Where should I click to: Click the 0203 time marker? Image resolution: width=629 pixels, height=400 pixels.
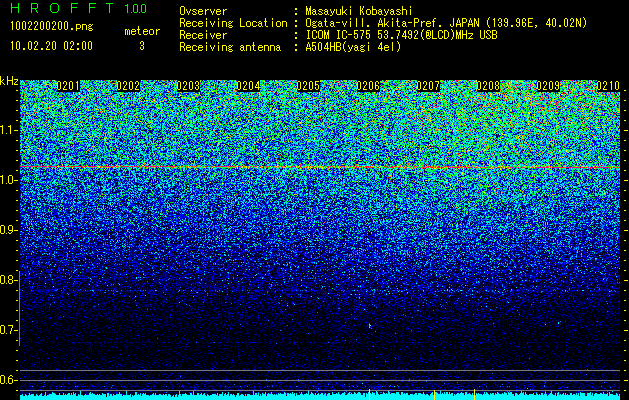click(188, 86)
